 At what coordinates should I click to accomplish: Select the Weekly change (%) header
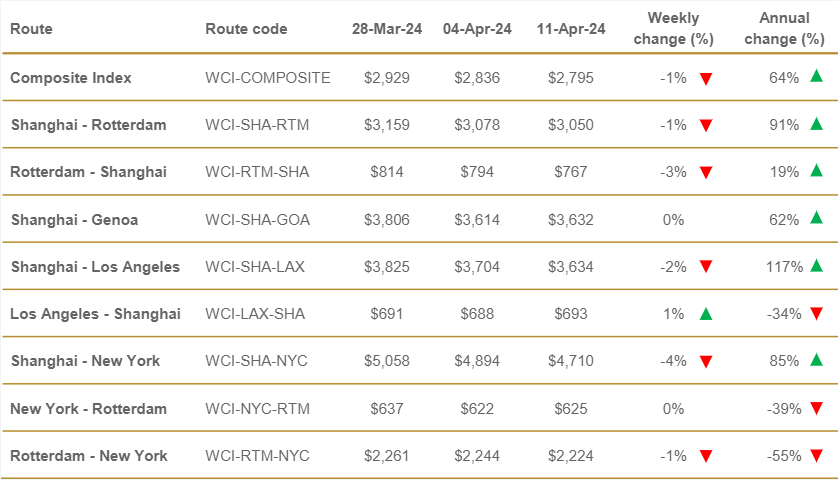[x=673, y=28]
